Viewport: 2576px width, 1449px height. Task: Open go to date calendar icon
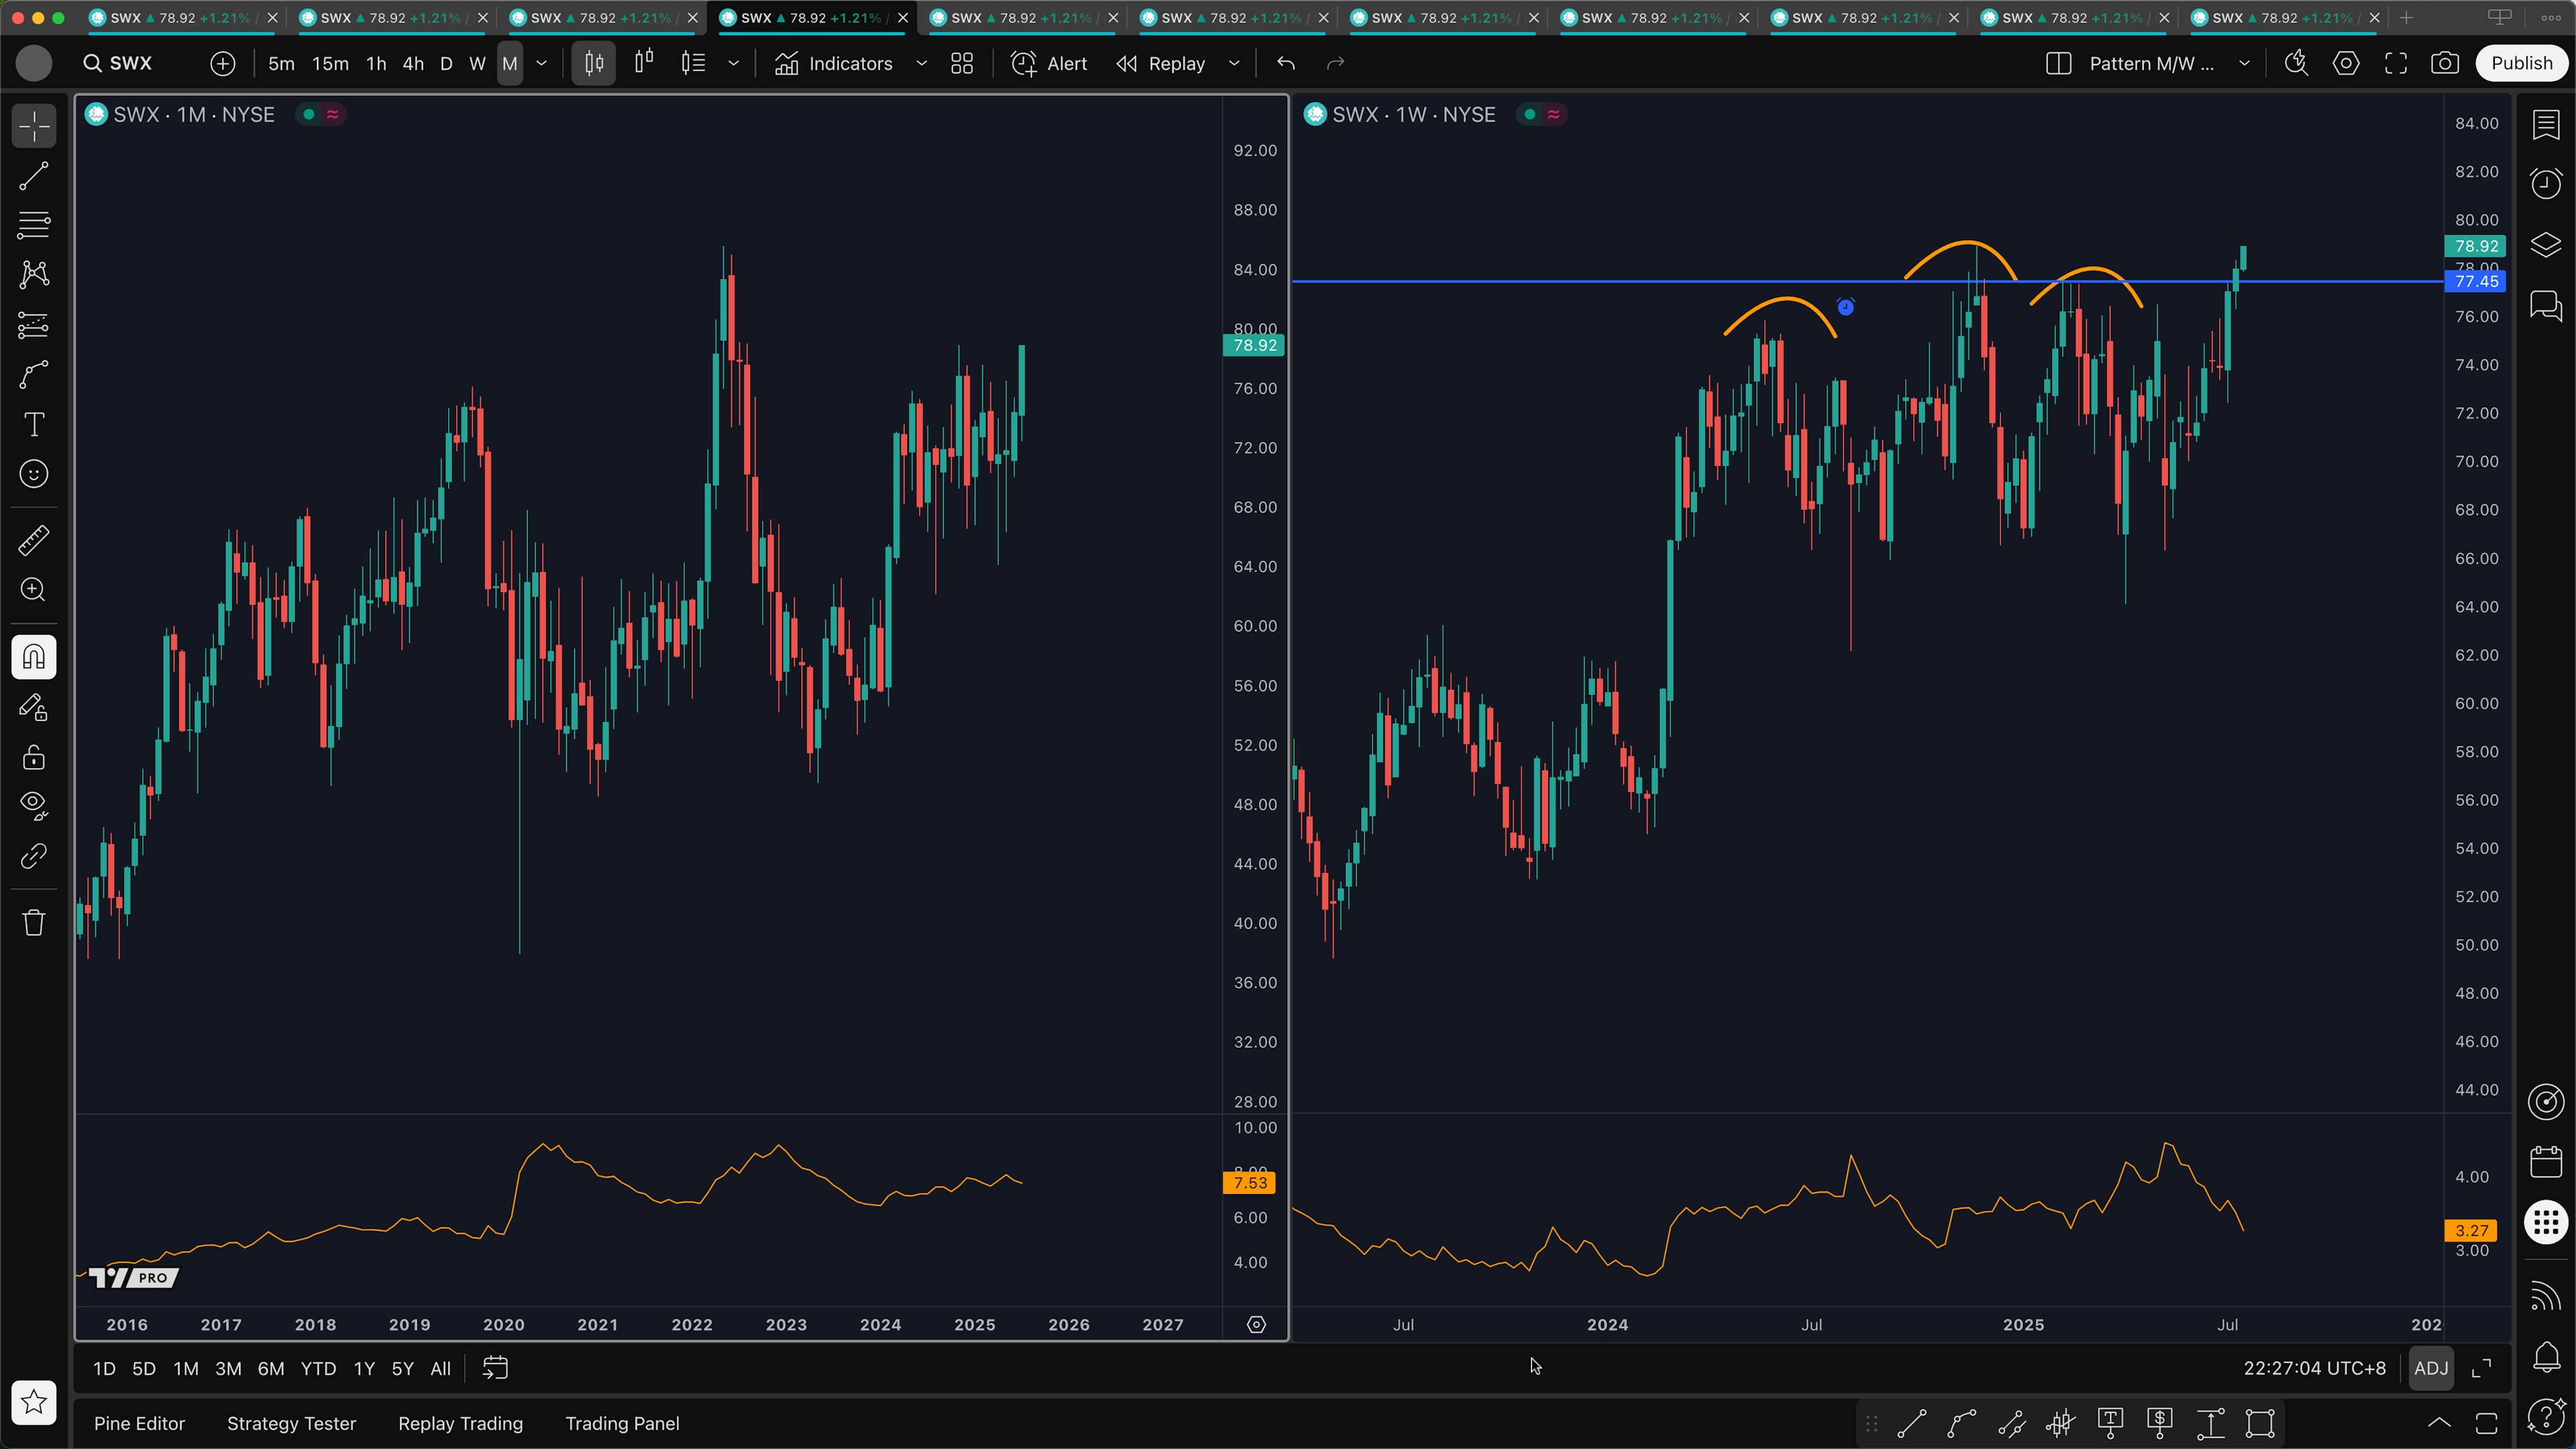495,1368
